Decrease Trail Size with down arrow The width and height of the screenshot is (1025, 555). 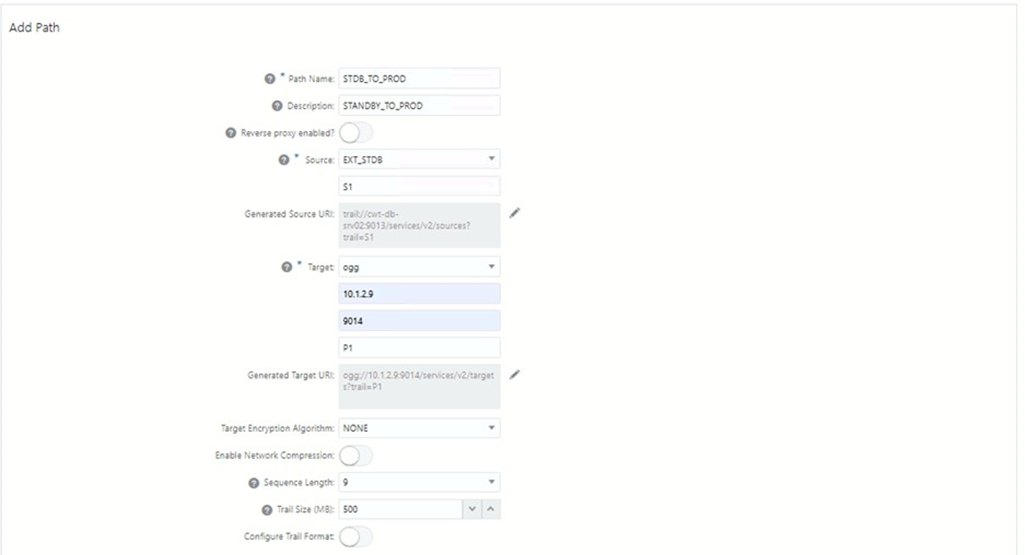(472, 509)
